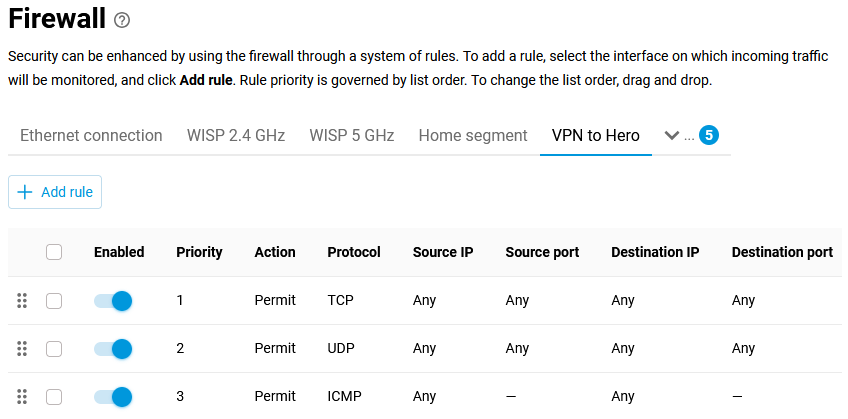The height and width of the screenshot is (419, 848).
Task: Grab the drag handle of the ICMP rule
Action: [x=22, y=396]
